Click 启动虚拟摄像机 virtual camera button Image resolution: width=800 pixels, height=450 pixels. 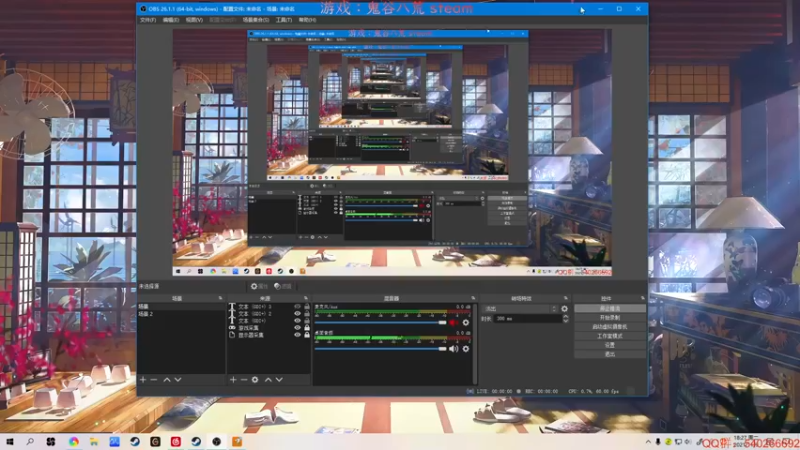tap(610, 327)
